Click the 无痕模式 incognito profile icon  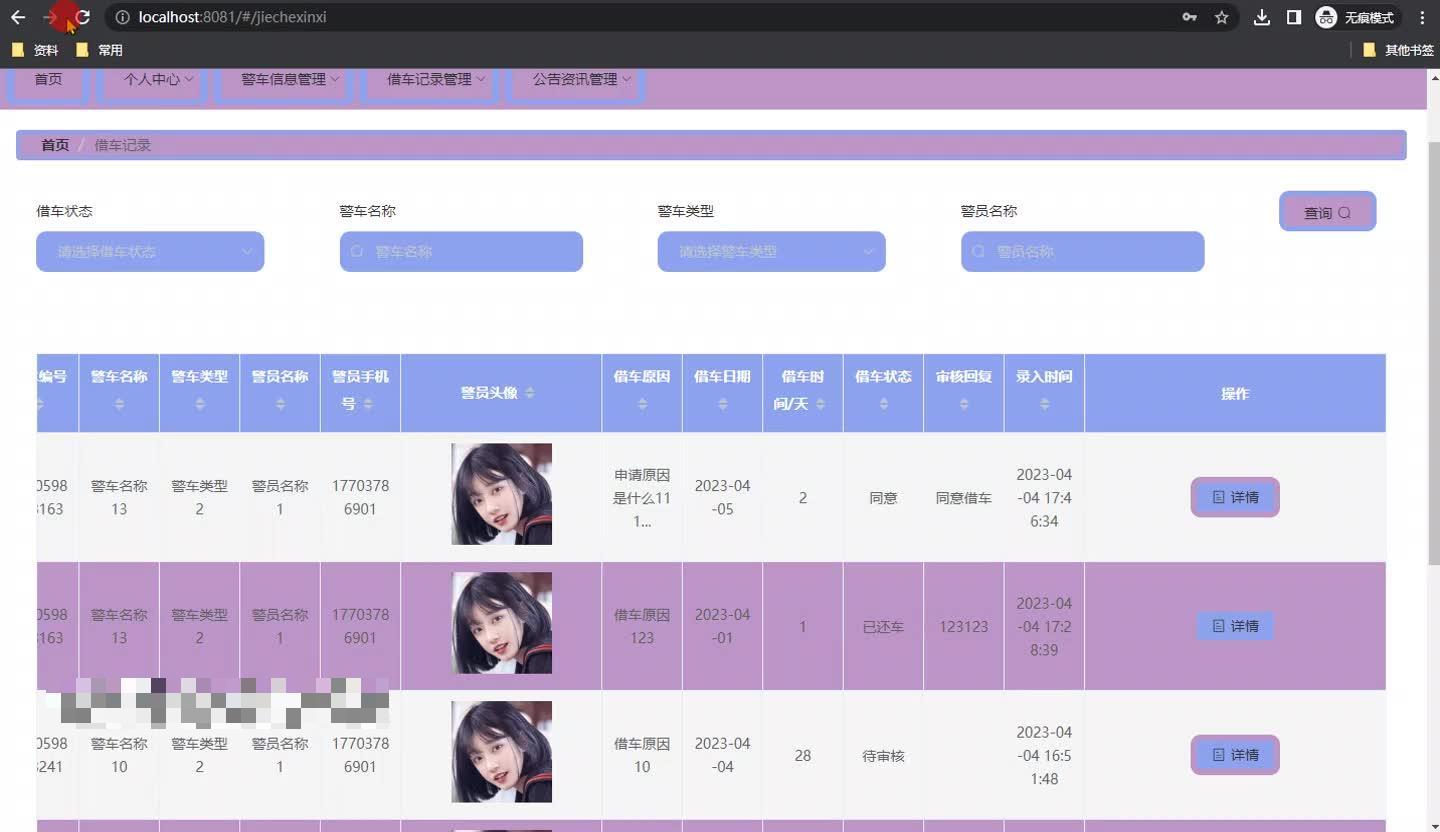[1327, 17]
